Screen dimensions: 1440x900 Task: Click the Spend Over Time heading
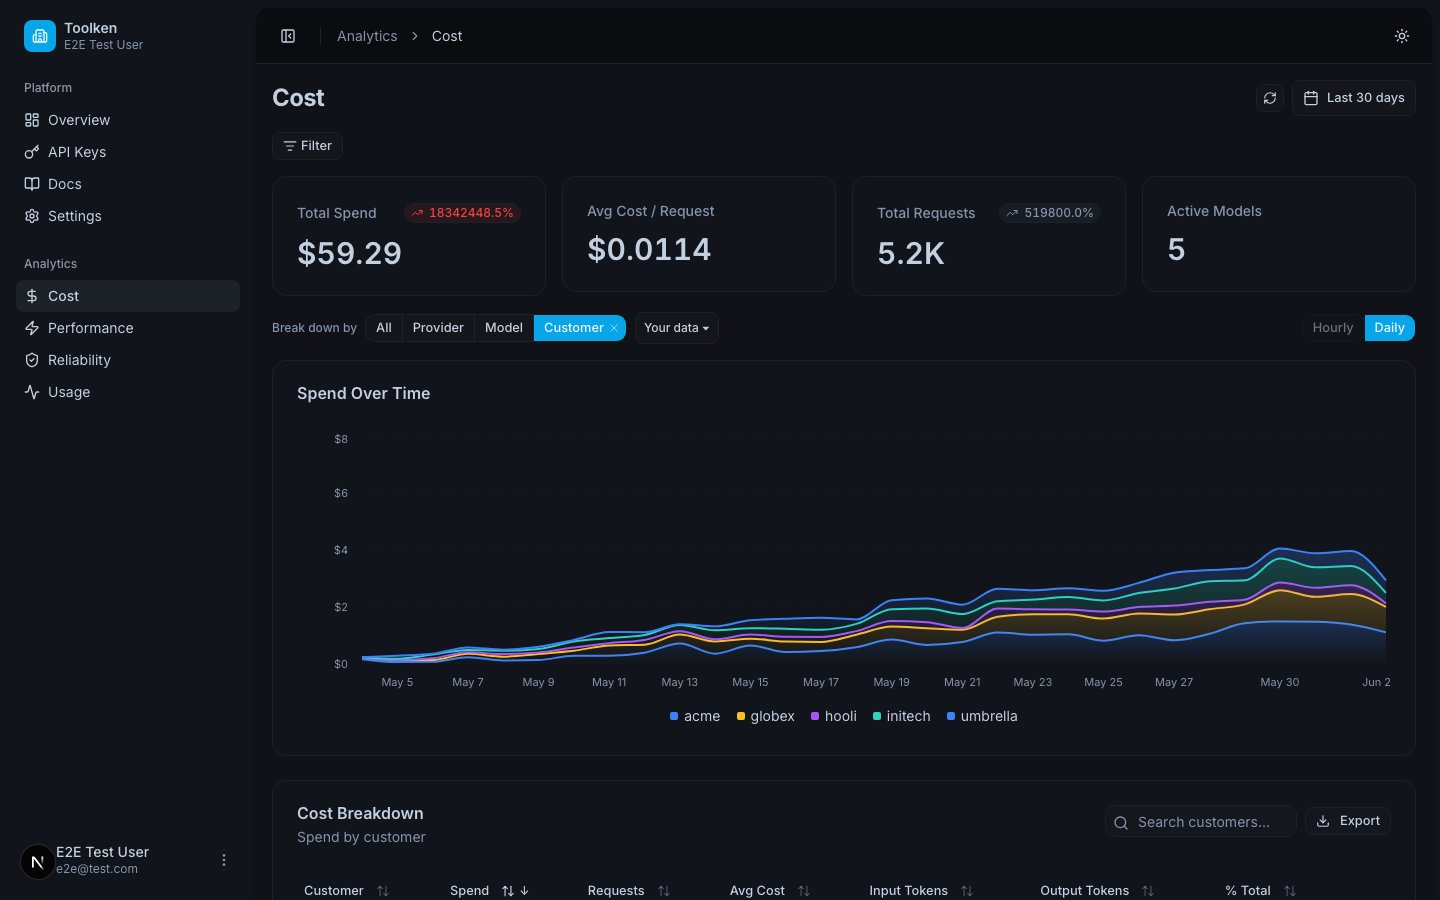pos(364,394)
